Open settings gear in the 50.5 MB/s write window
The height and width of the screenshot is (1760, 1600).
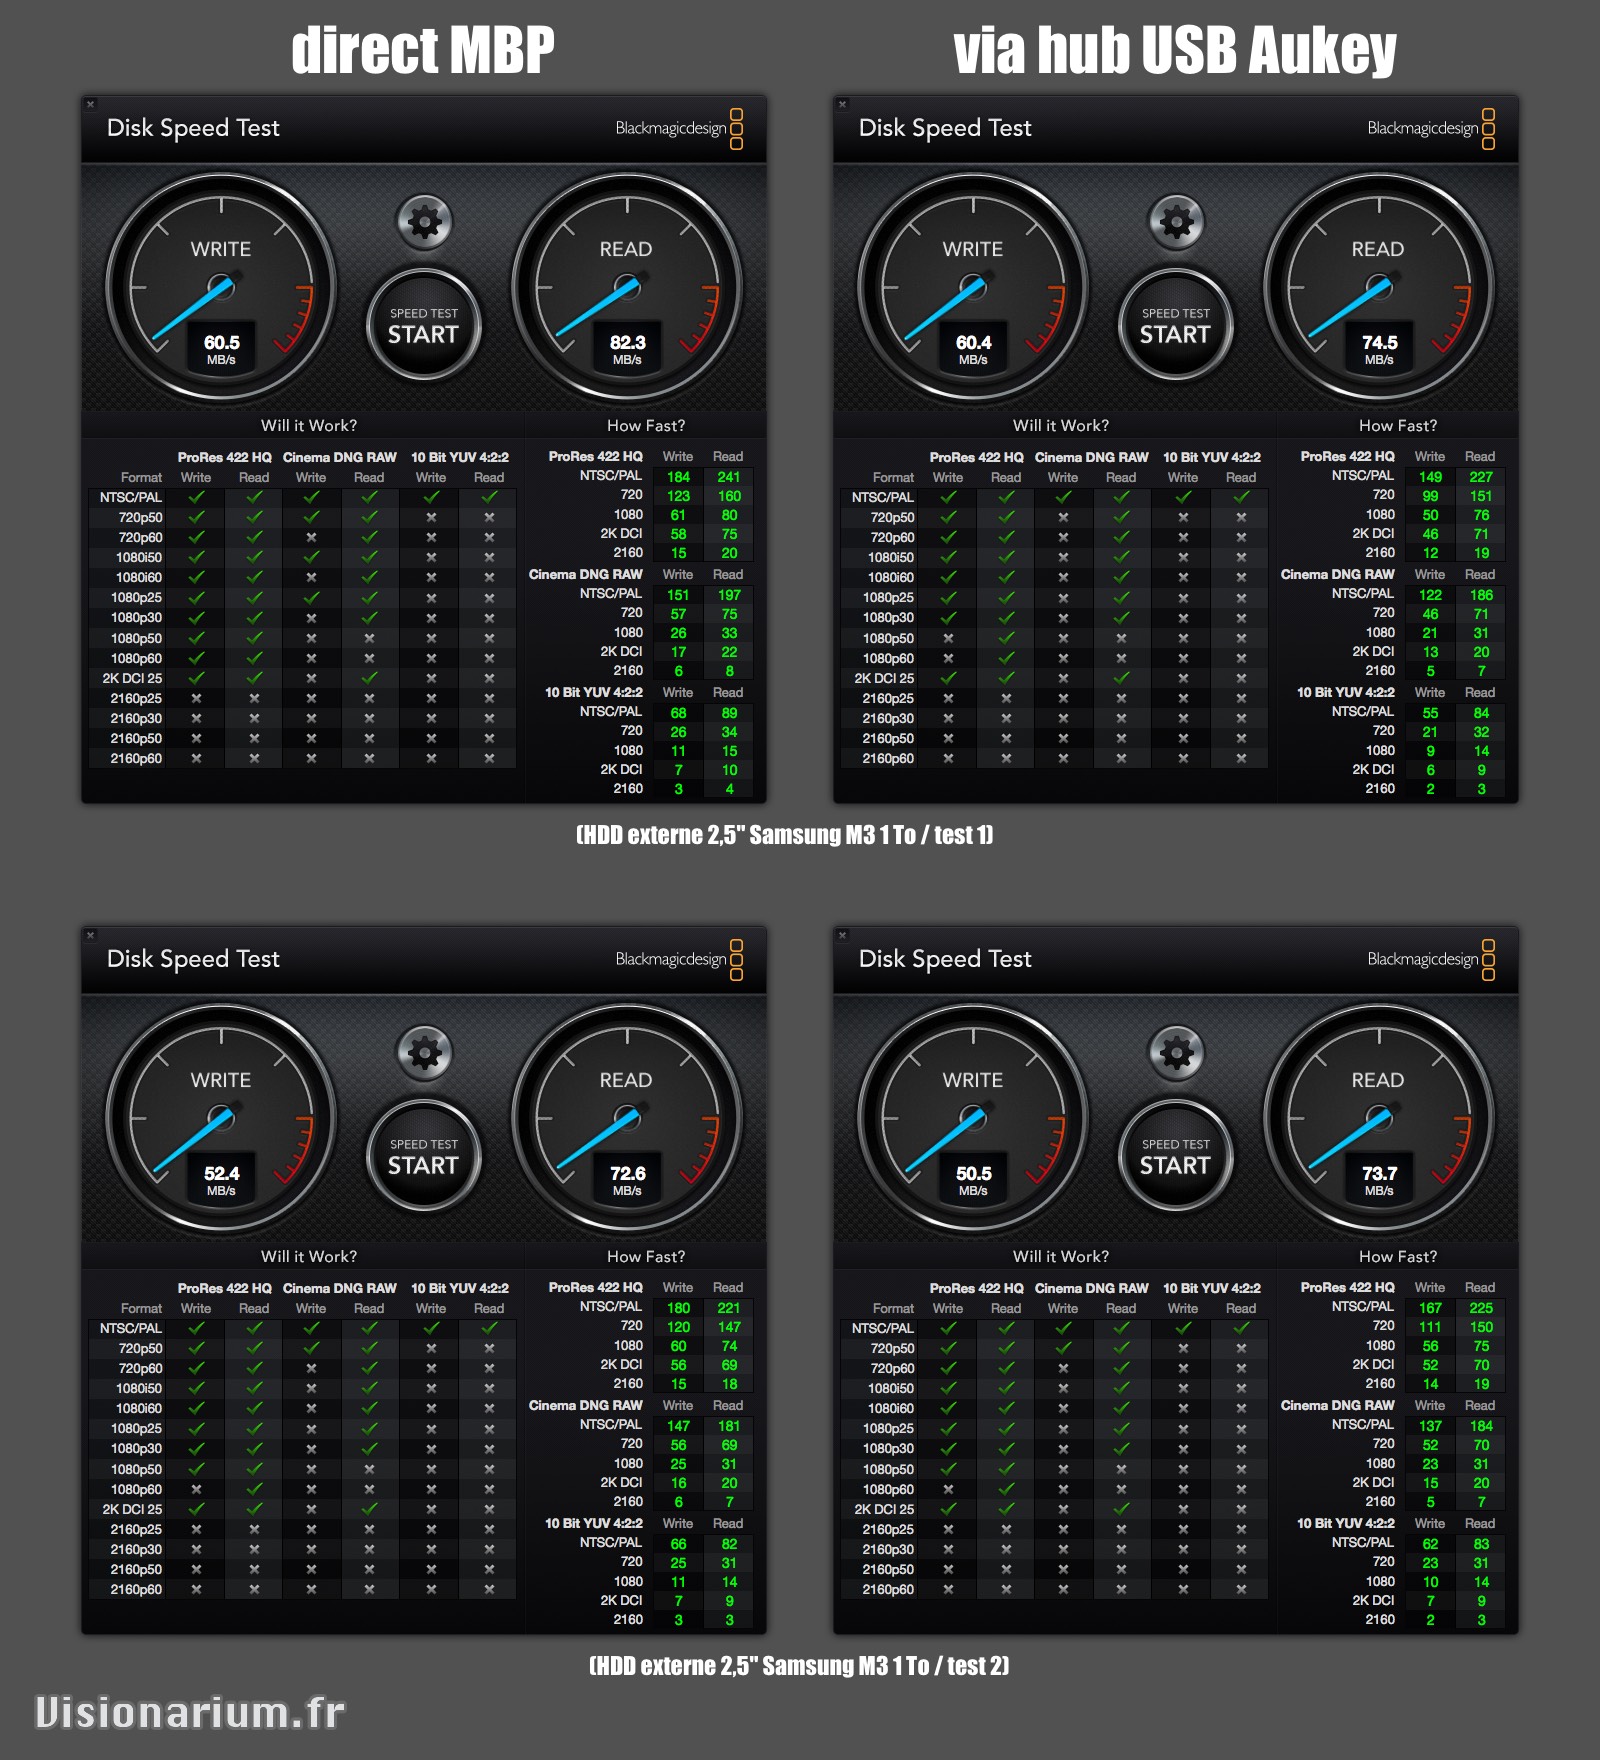tap(1176, 1053)
